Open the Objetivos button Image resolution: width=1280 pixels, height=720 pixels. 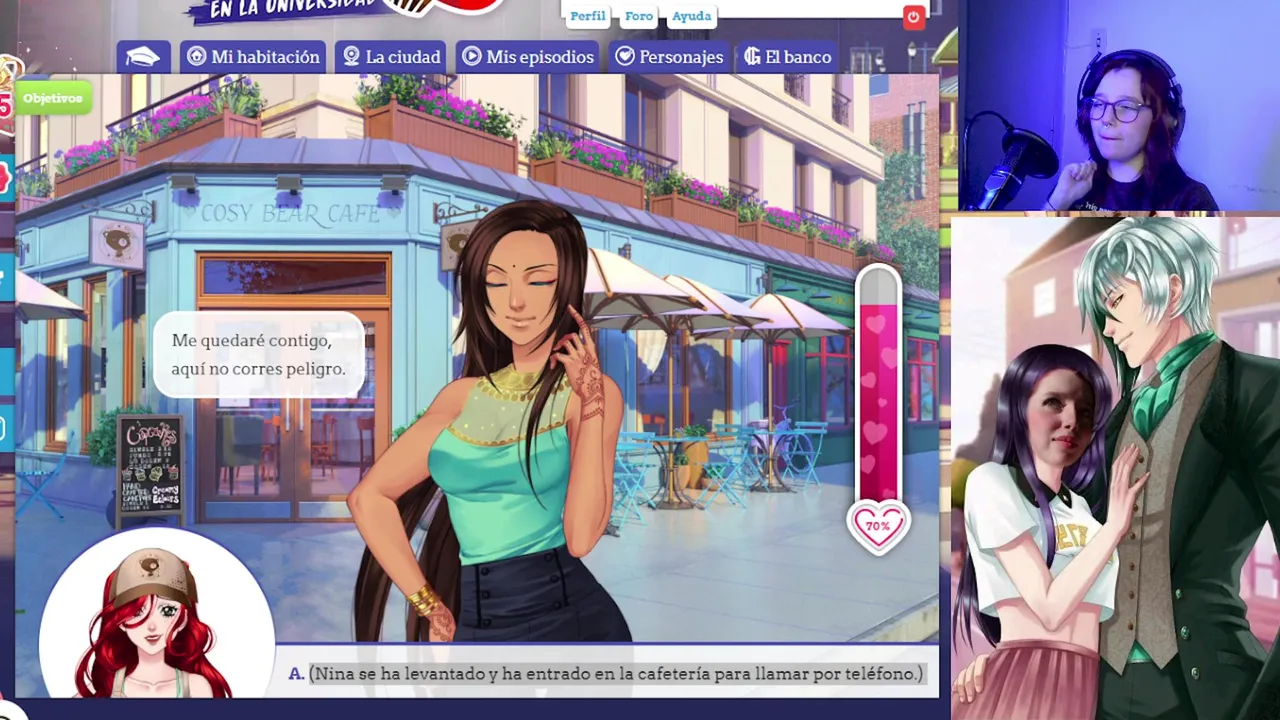(53, 98)
